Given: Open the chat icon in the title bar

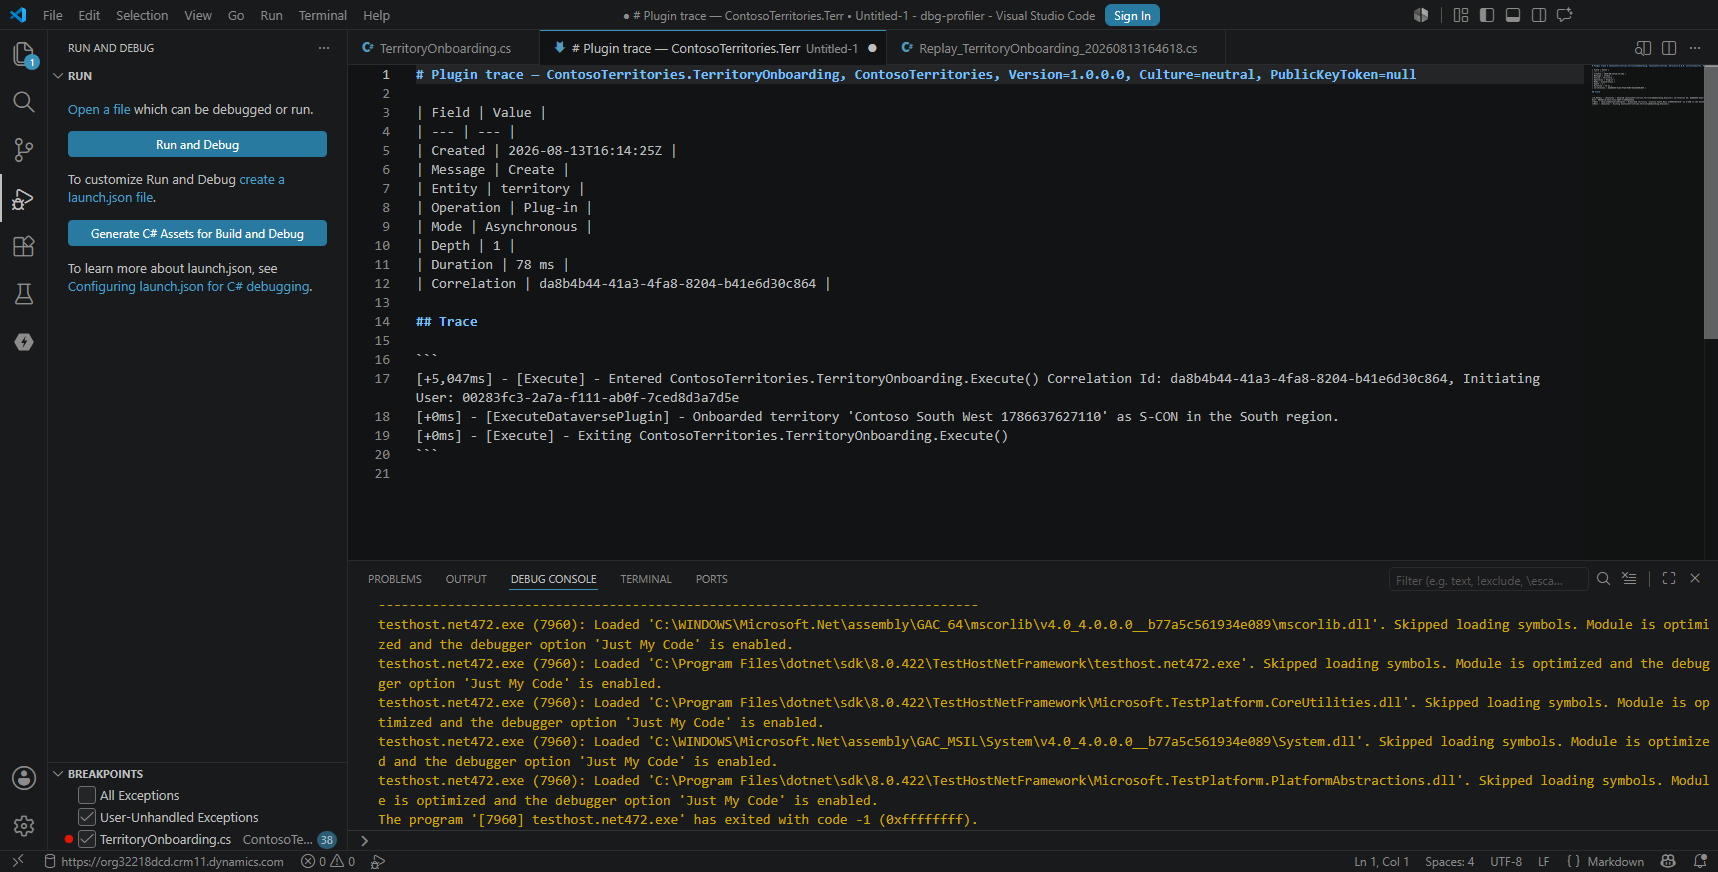Looking at the screenshot, I should pos(1565,15).
